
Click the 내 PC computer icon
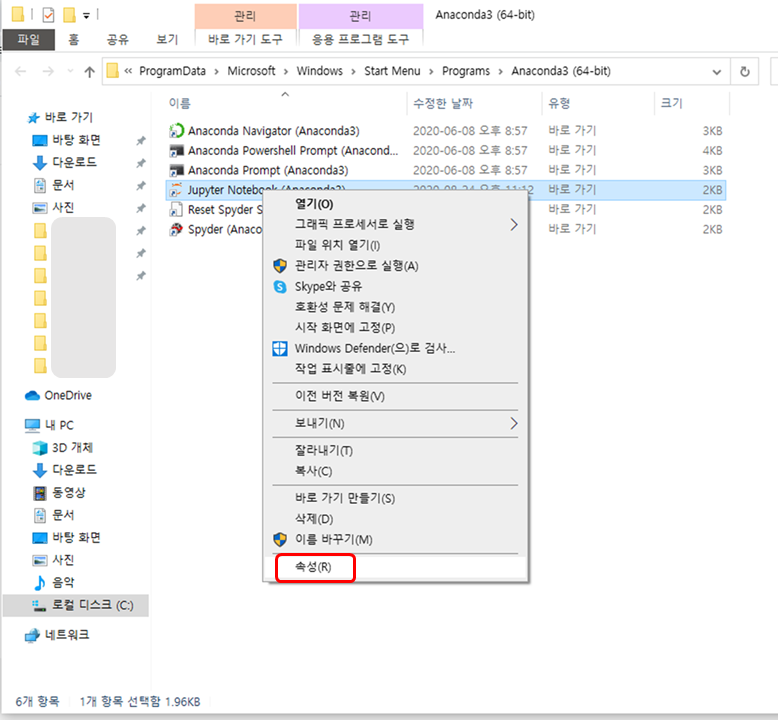(32, 425)
